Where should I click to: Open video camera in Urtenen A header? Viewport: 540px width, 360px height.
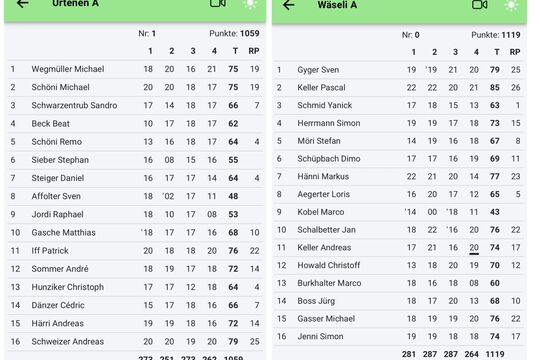pos(218,3)
